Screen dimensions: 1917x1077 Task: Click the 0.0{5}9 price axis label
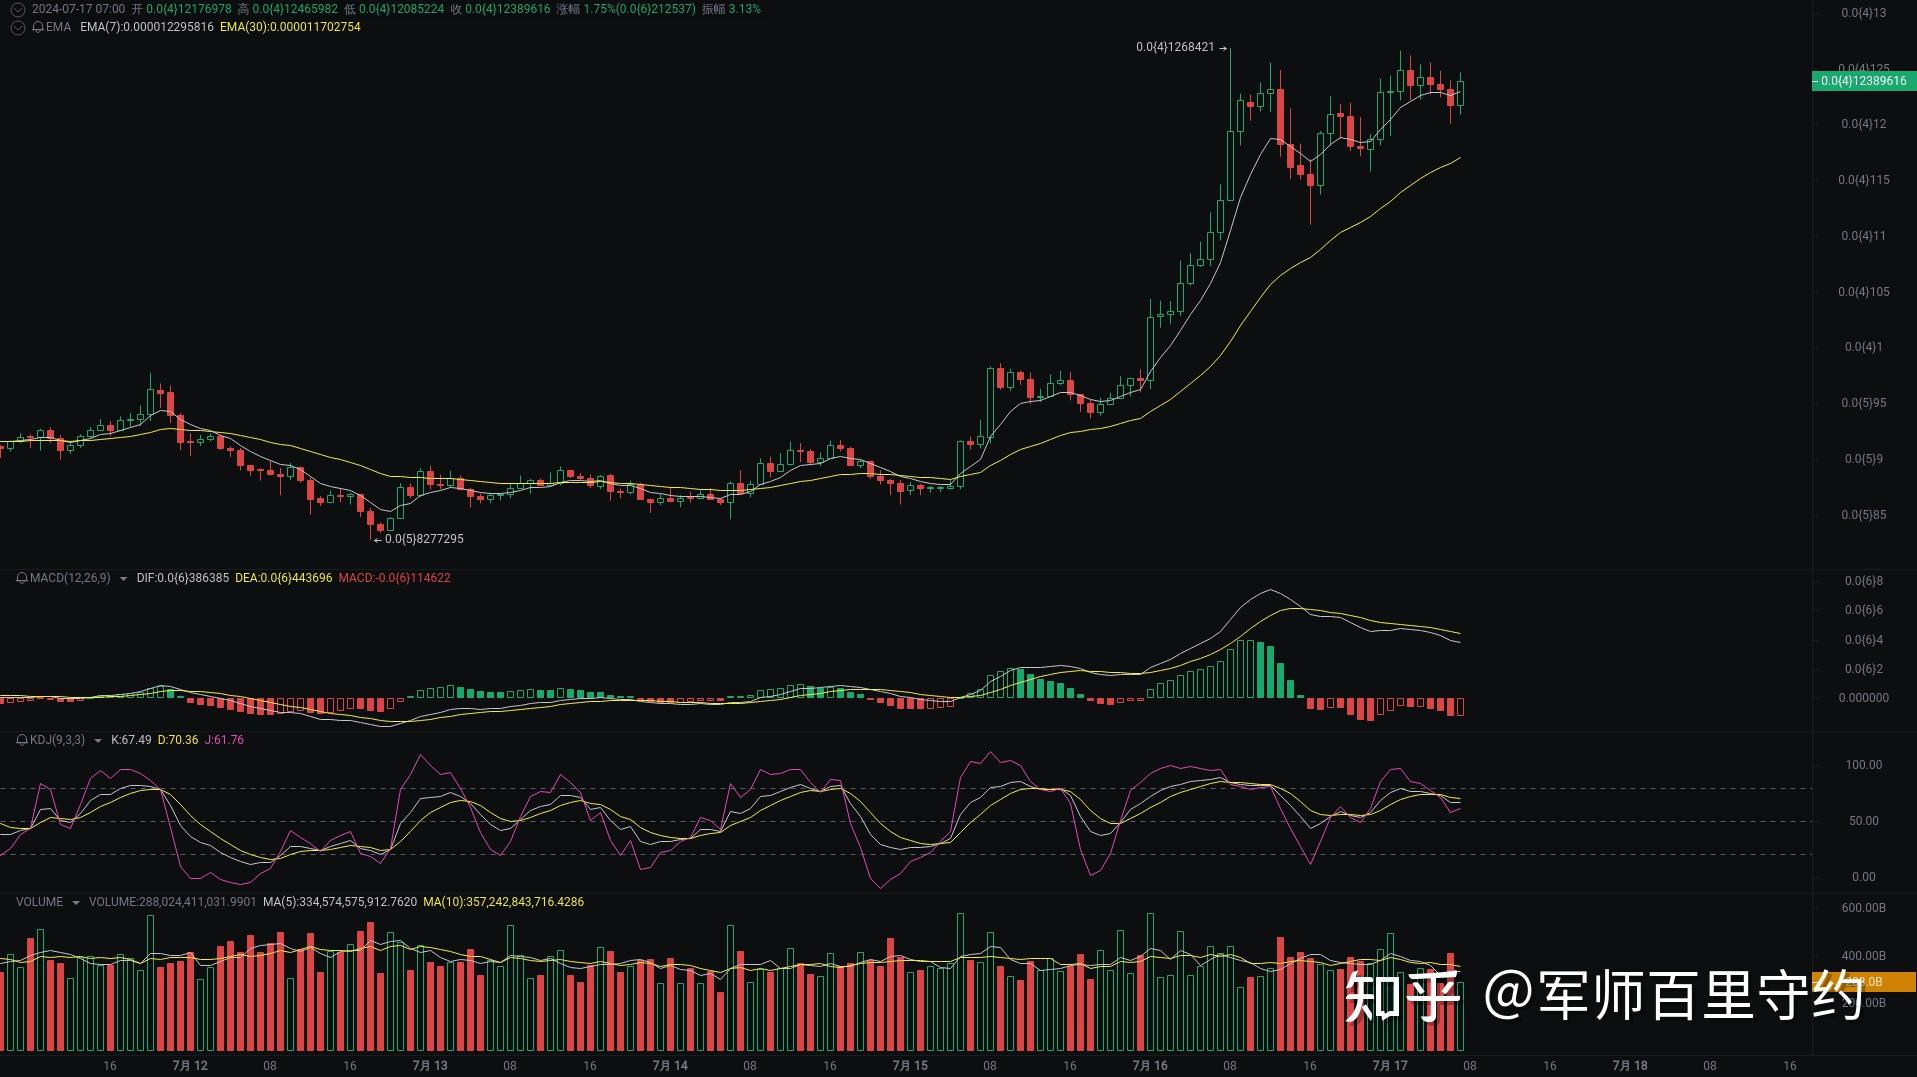pos(1864,459)
